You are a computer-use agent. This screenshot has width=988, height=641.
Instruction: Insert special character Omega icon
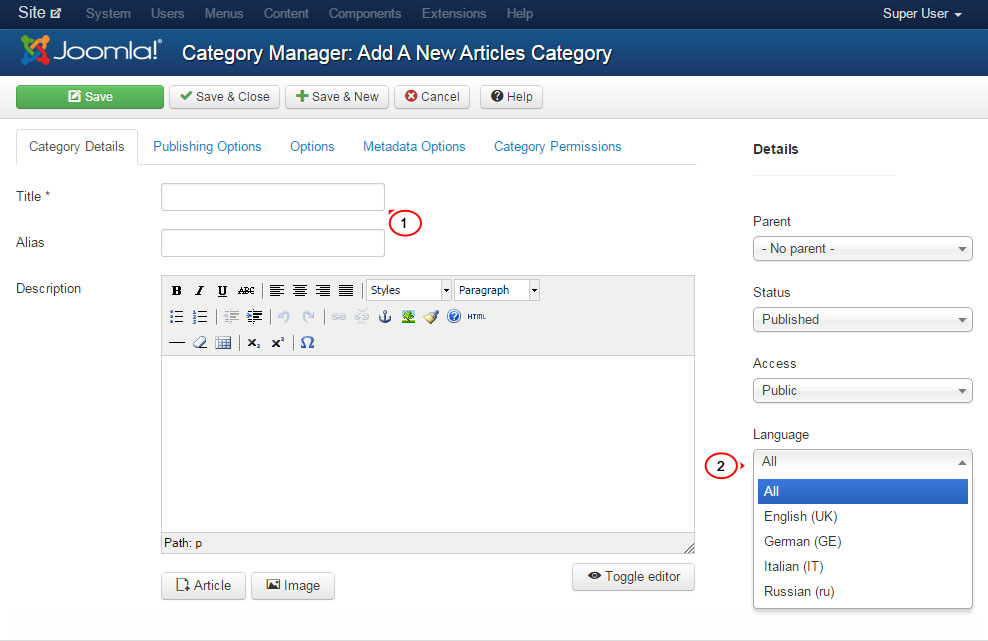tap(307, 343)
